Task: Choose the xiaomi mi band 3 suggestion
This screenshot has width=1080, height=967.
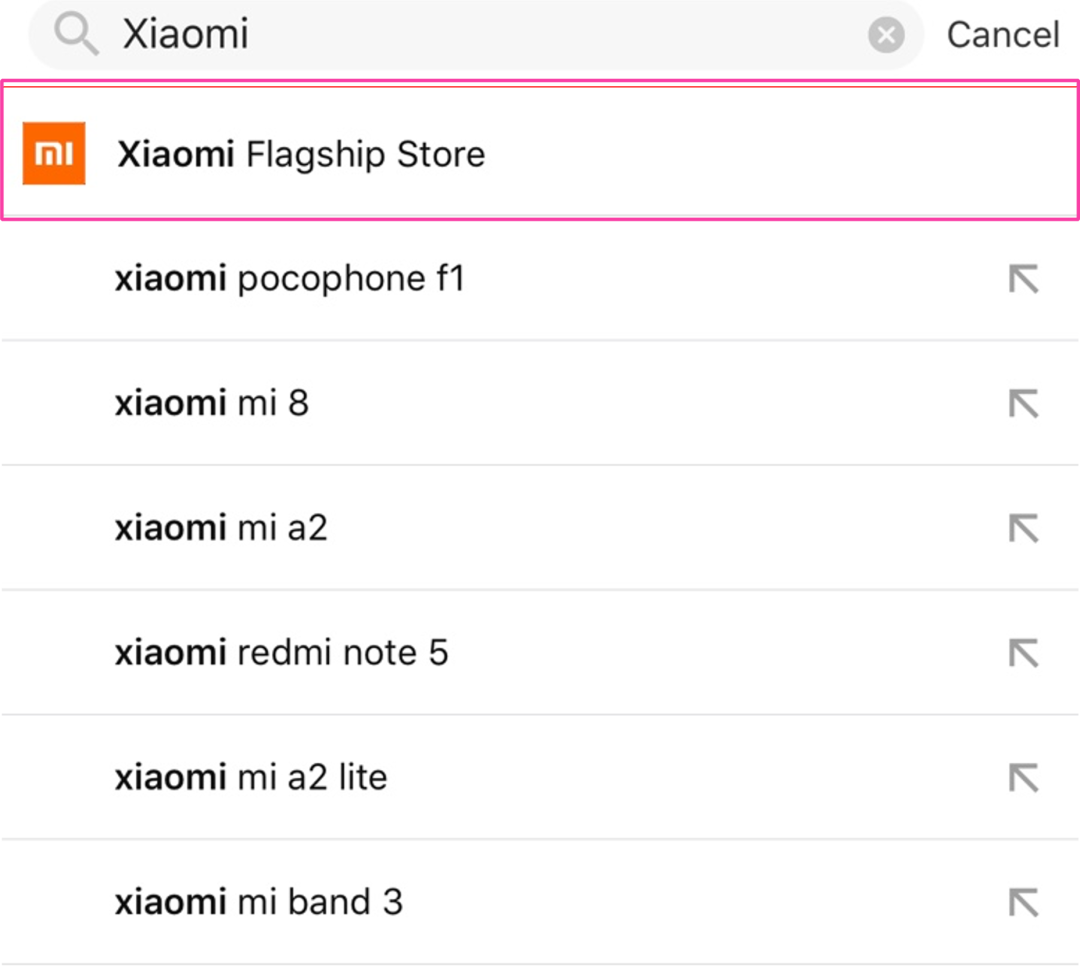Action: click(x=259, y=902)
